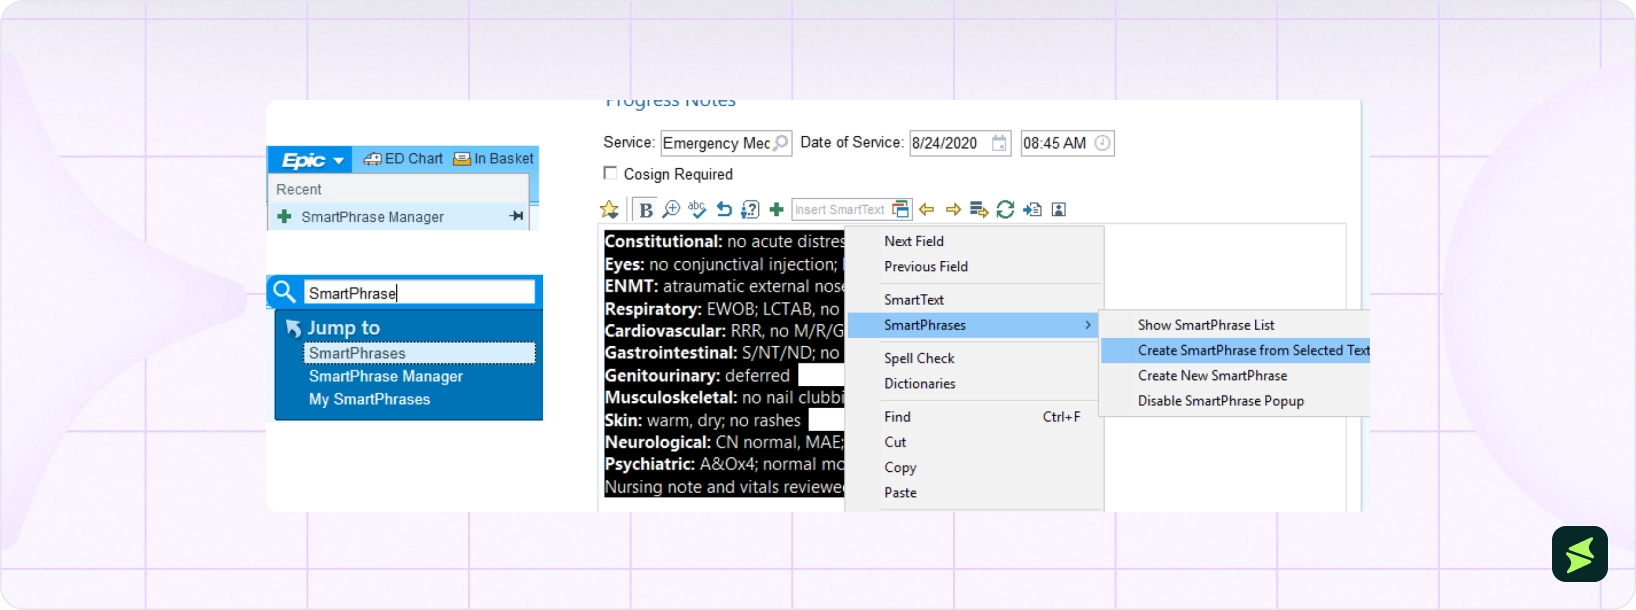This screenshot has height=610, width=1636.
Task: Click the zoom magnifier plus icon
Action: click(671, 209)
